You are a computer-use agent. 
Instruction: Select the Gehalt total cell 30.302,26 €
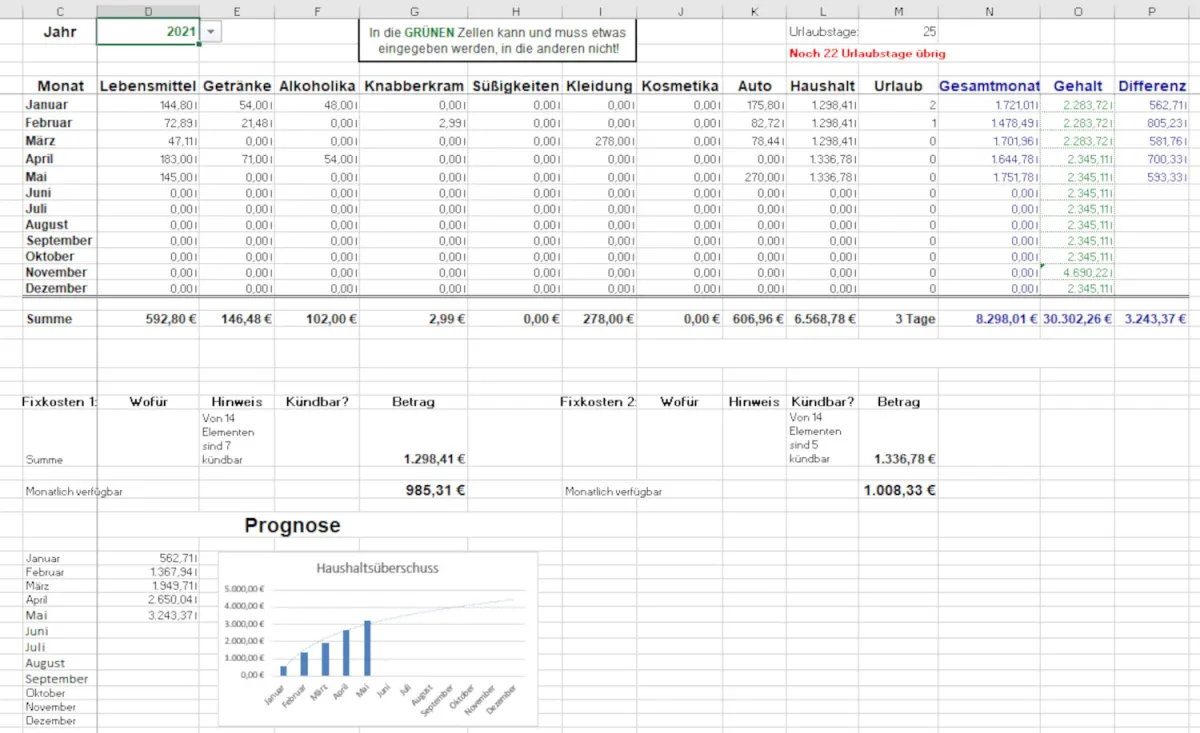(1077, 319)
